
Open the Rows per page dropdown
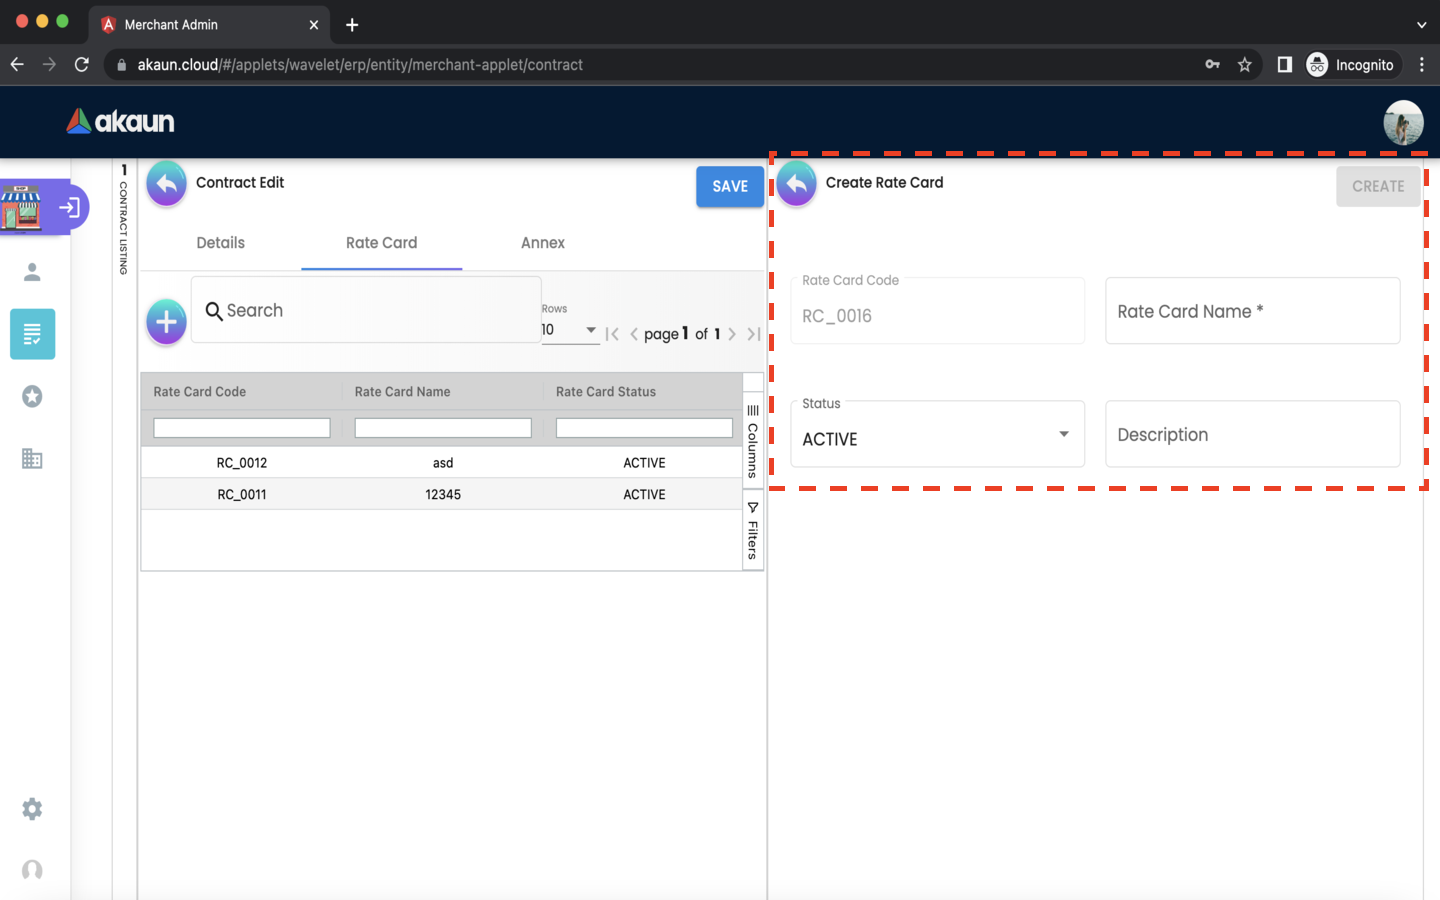(569, 330)
